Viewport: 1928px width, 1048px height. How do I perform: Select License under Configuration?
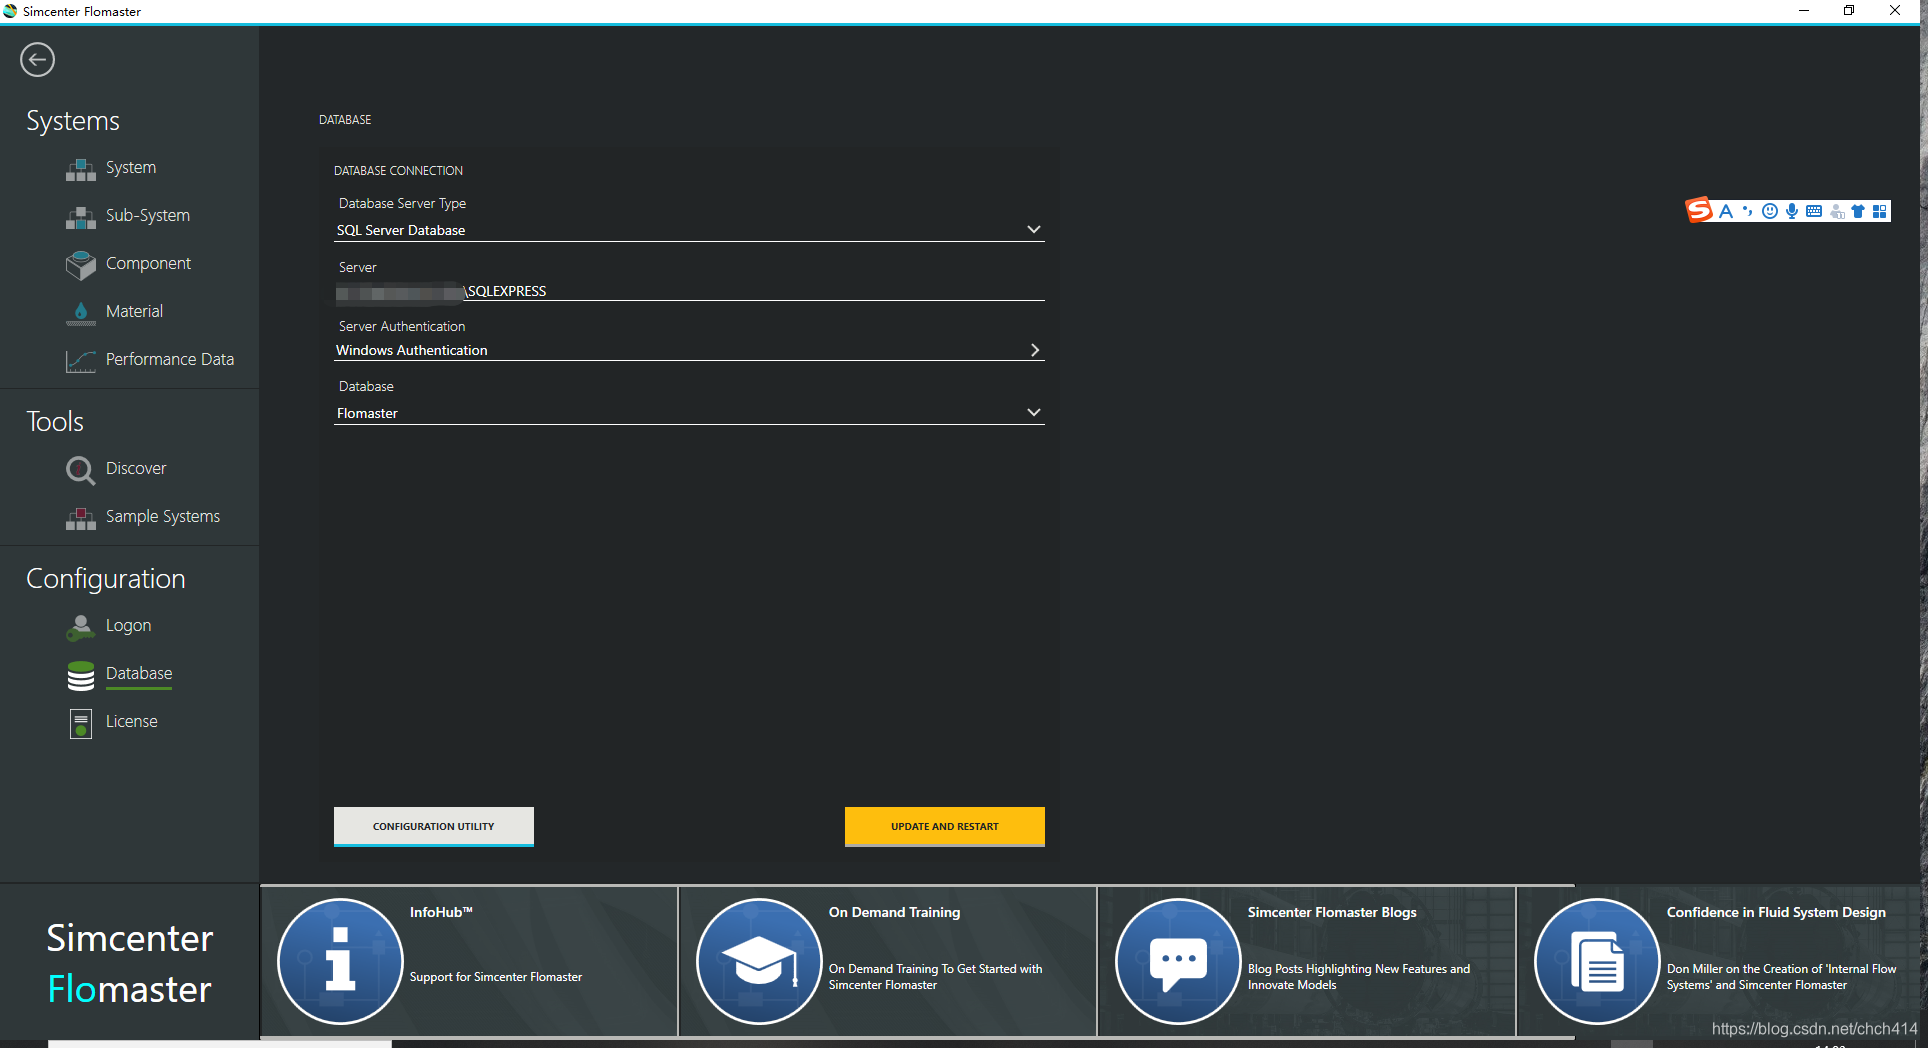[130, 722]
